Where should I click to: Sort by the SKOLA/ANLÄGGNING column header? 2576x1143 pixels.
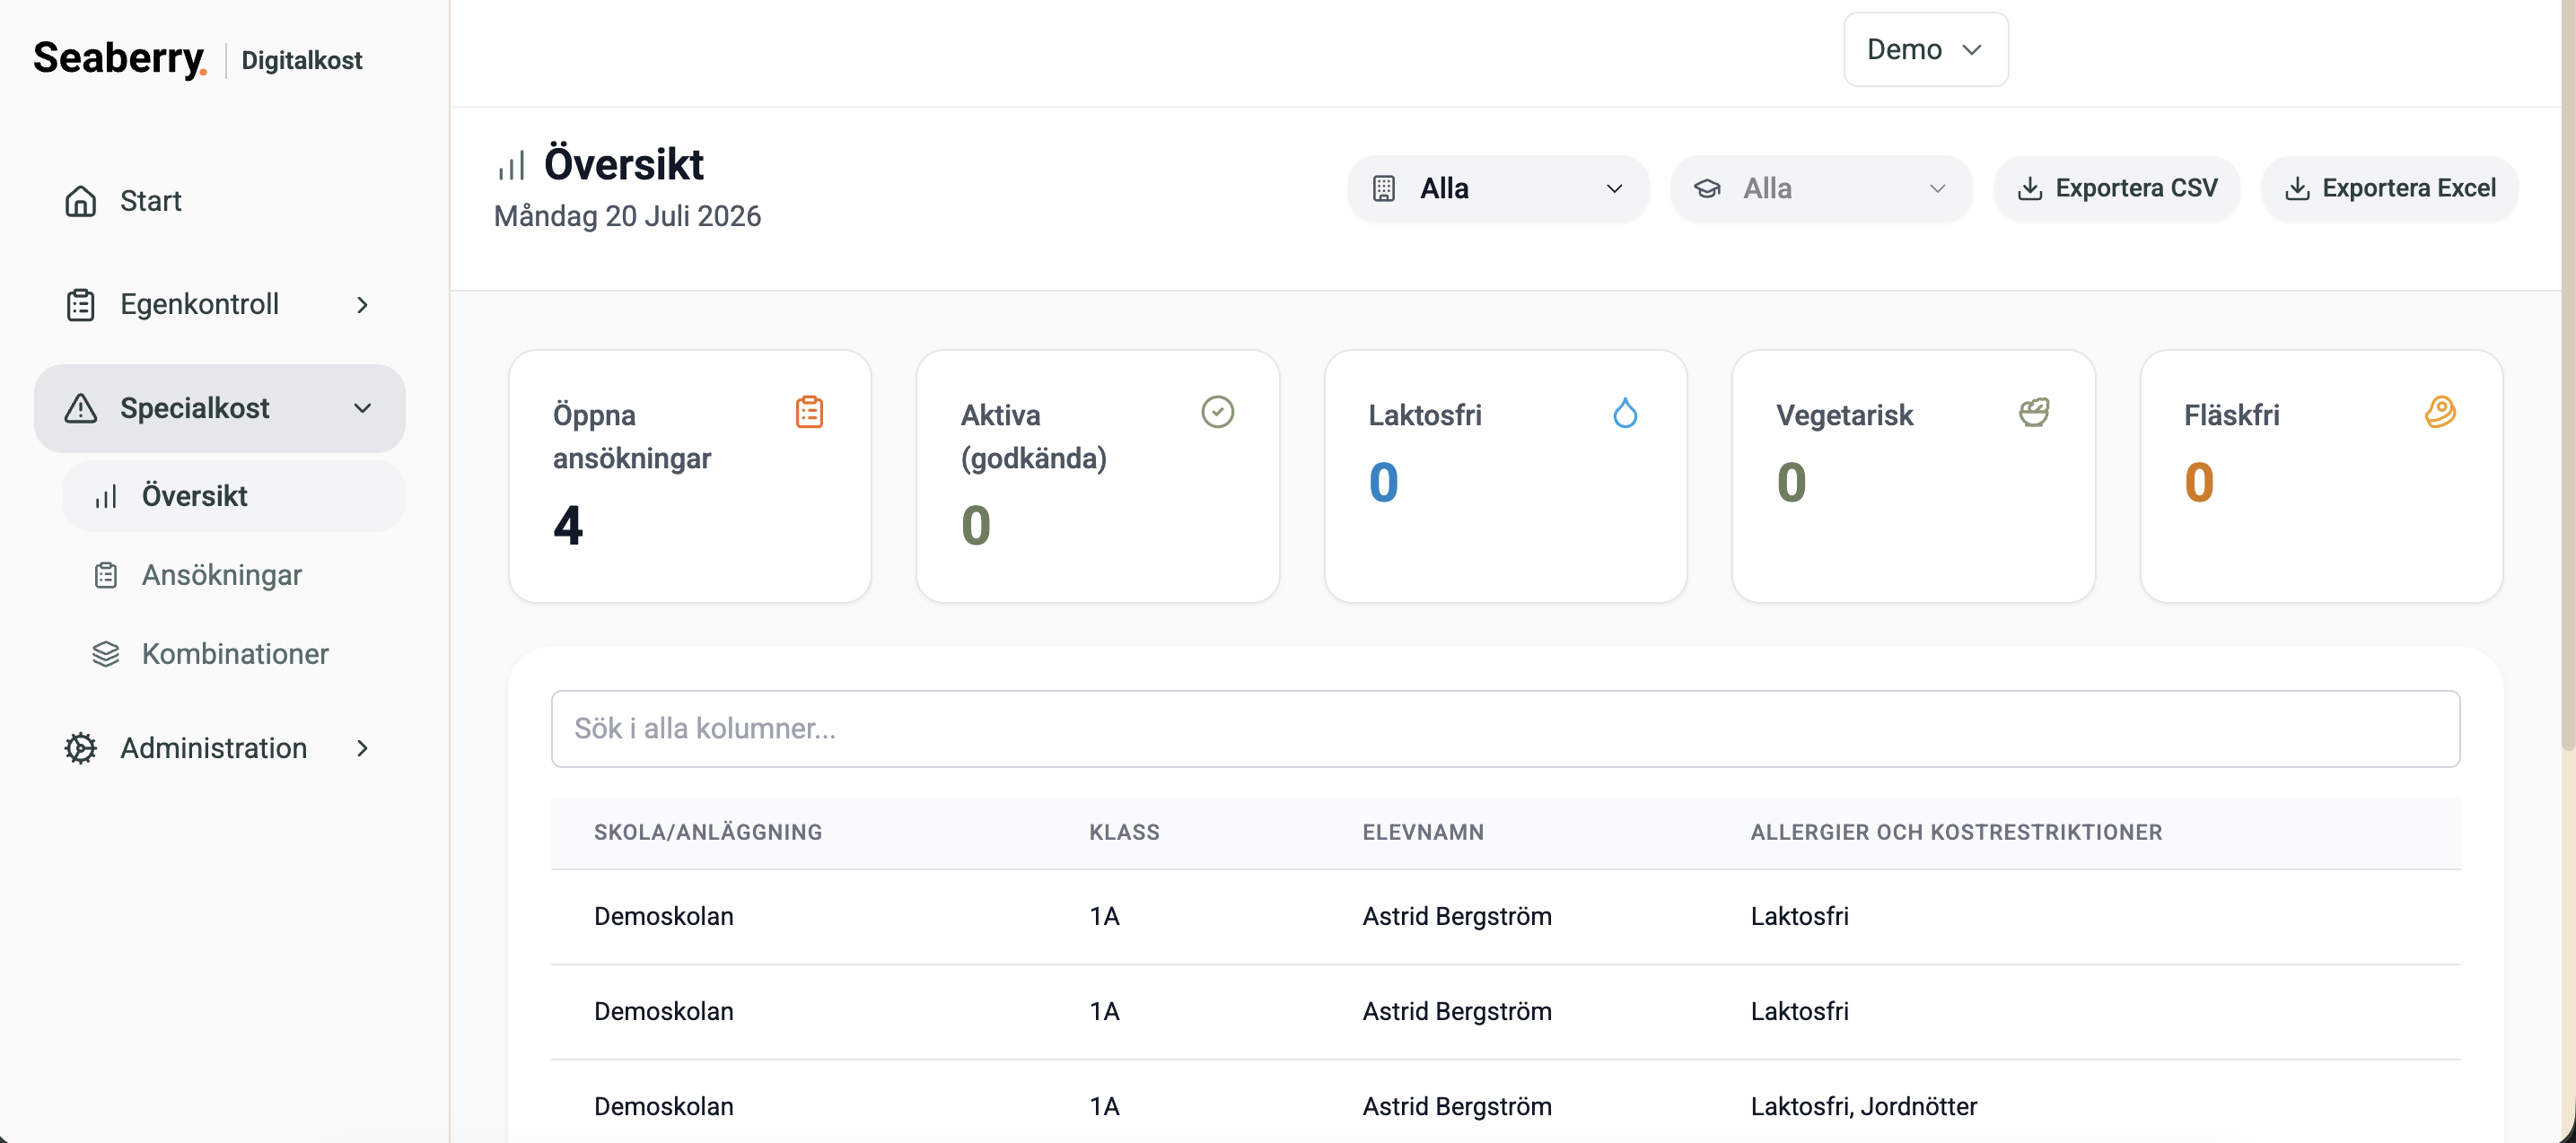pos(708,832)
